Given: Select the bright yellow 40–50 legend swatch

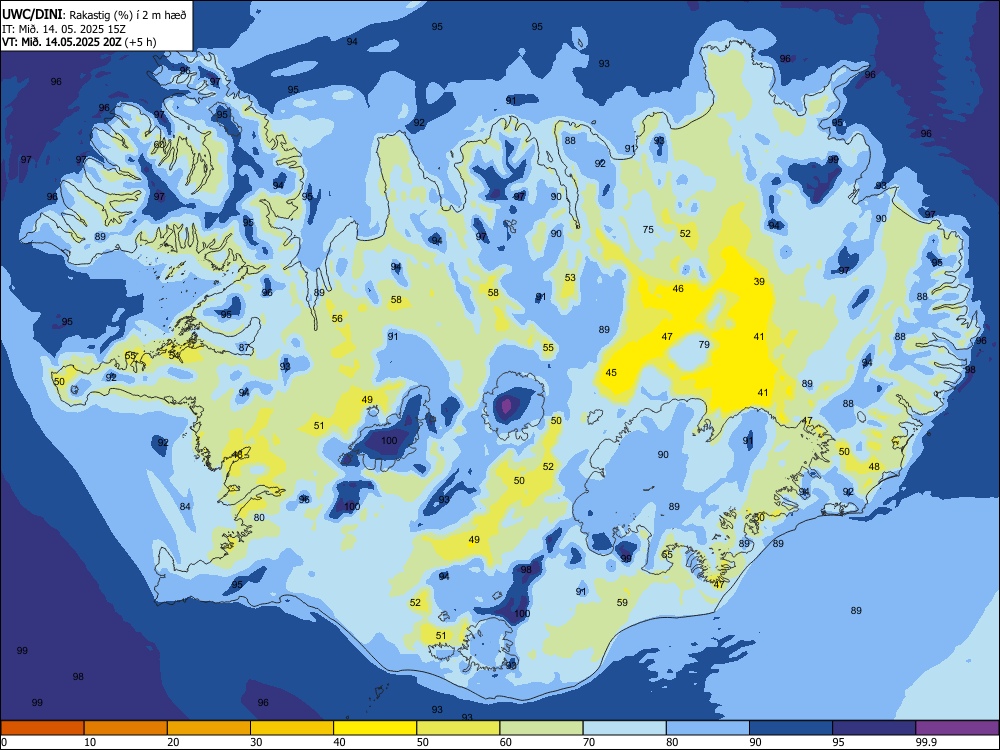Looking at the screenshot, I should tap(375, 728).
